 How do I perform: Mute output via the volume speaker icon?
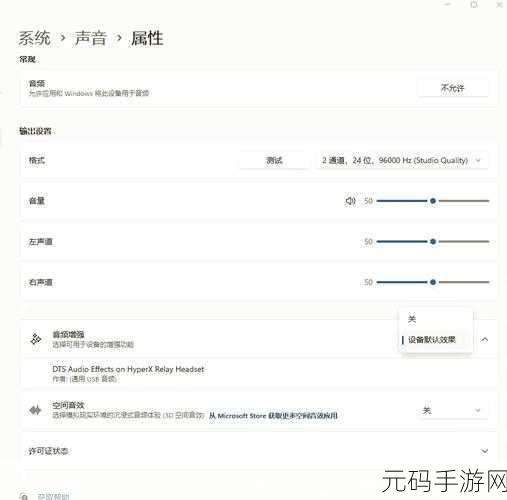[350, 201]
